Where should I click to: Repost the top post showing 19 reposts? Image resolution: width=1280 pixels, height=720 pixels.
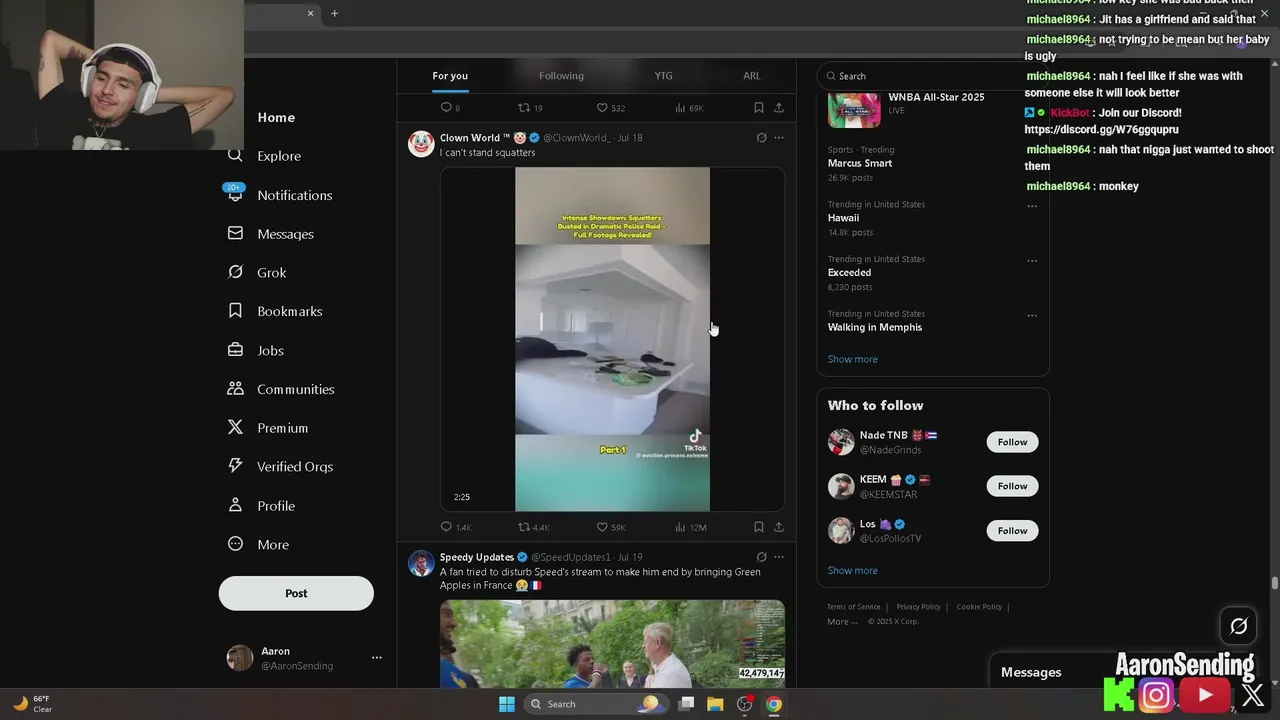[524, 108]
